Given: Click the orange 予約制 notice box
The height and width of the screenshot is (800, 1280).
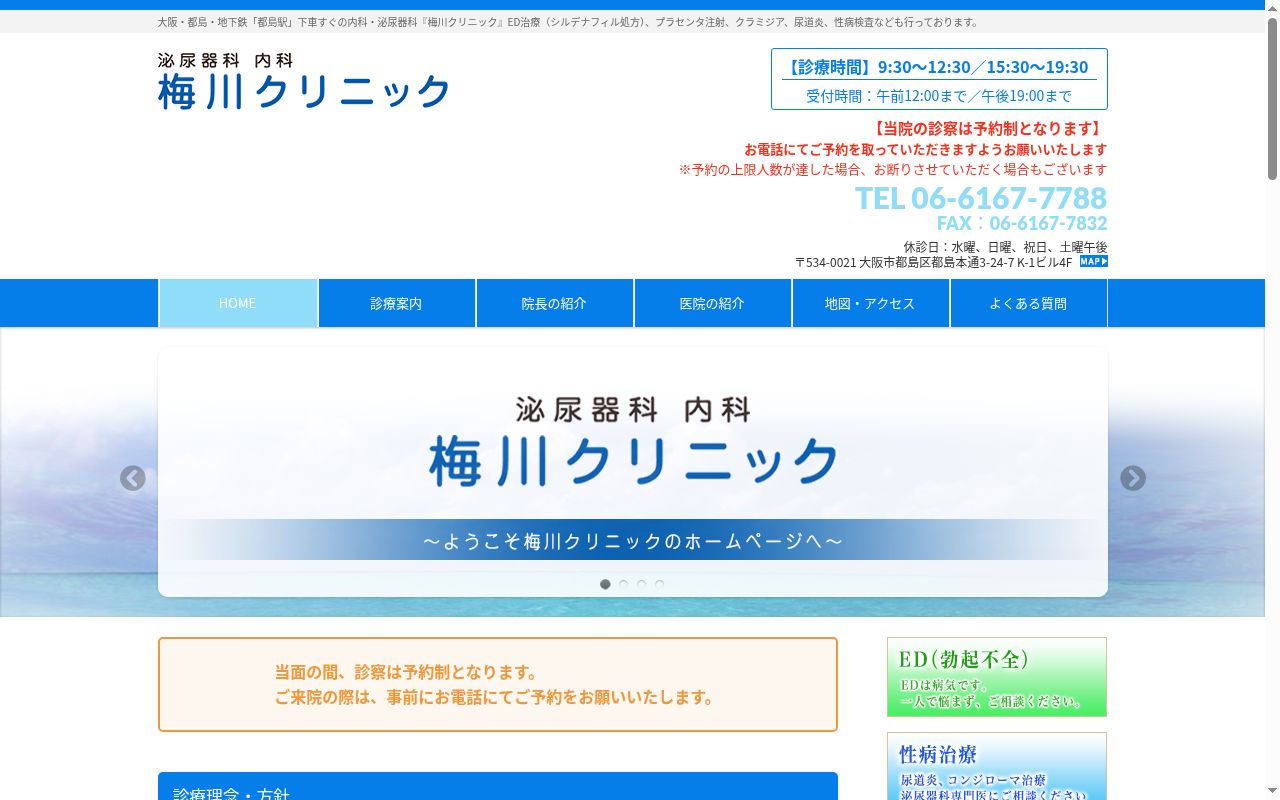Looking at the screenshot, I should [498, 685].
